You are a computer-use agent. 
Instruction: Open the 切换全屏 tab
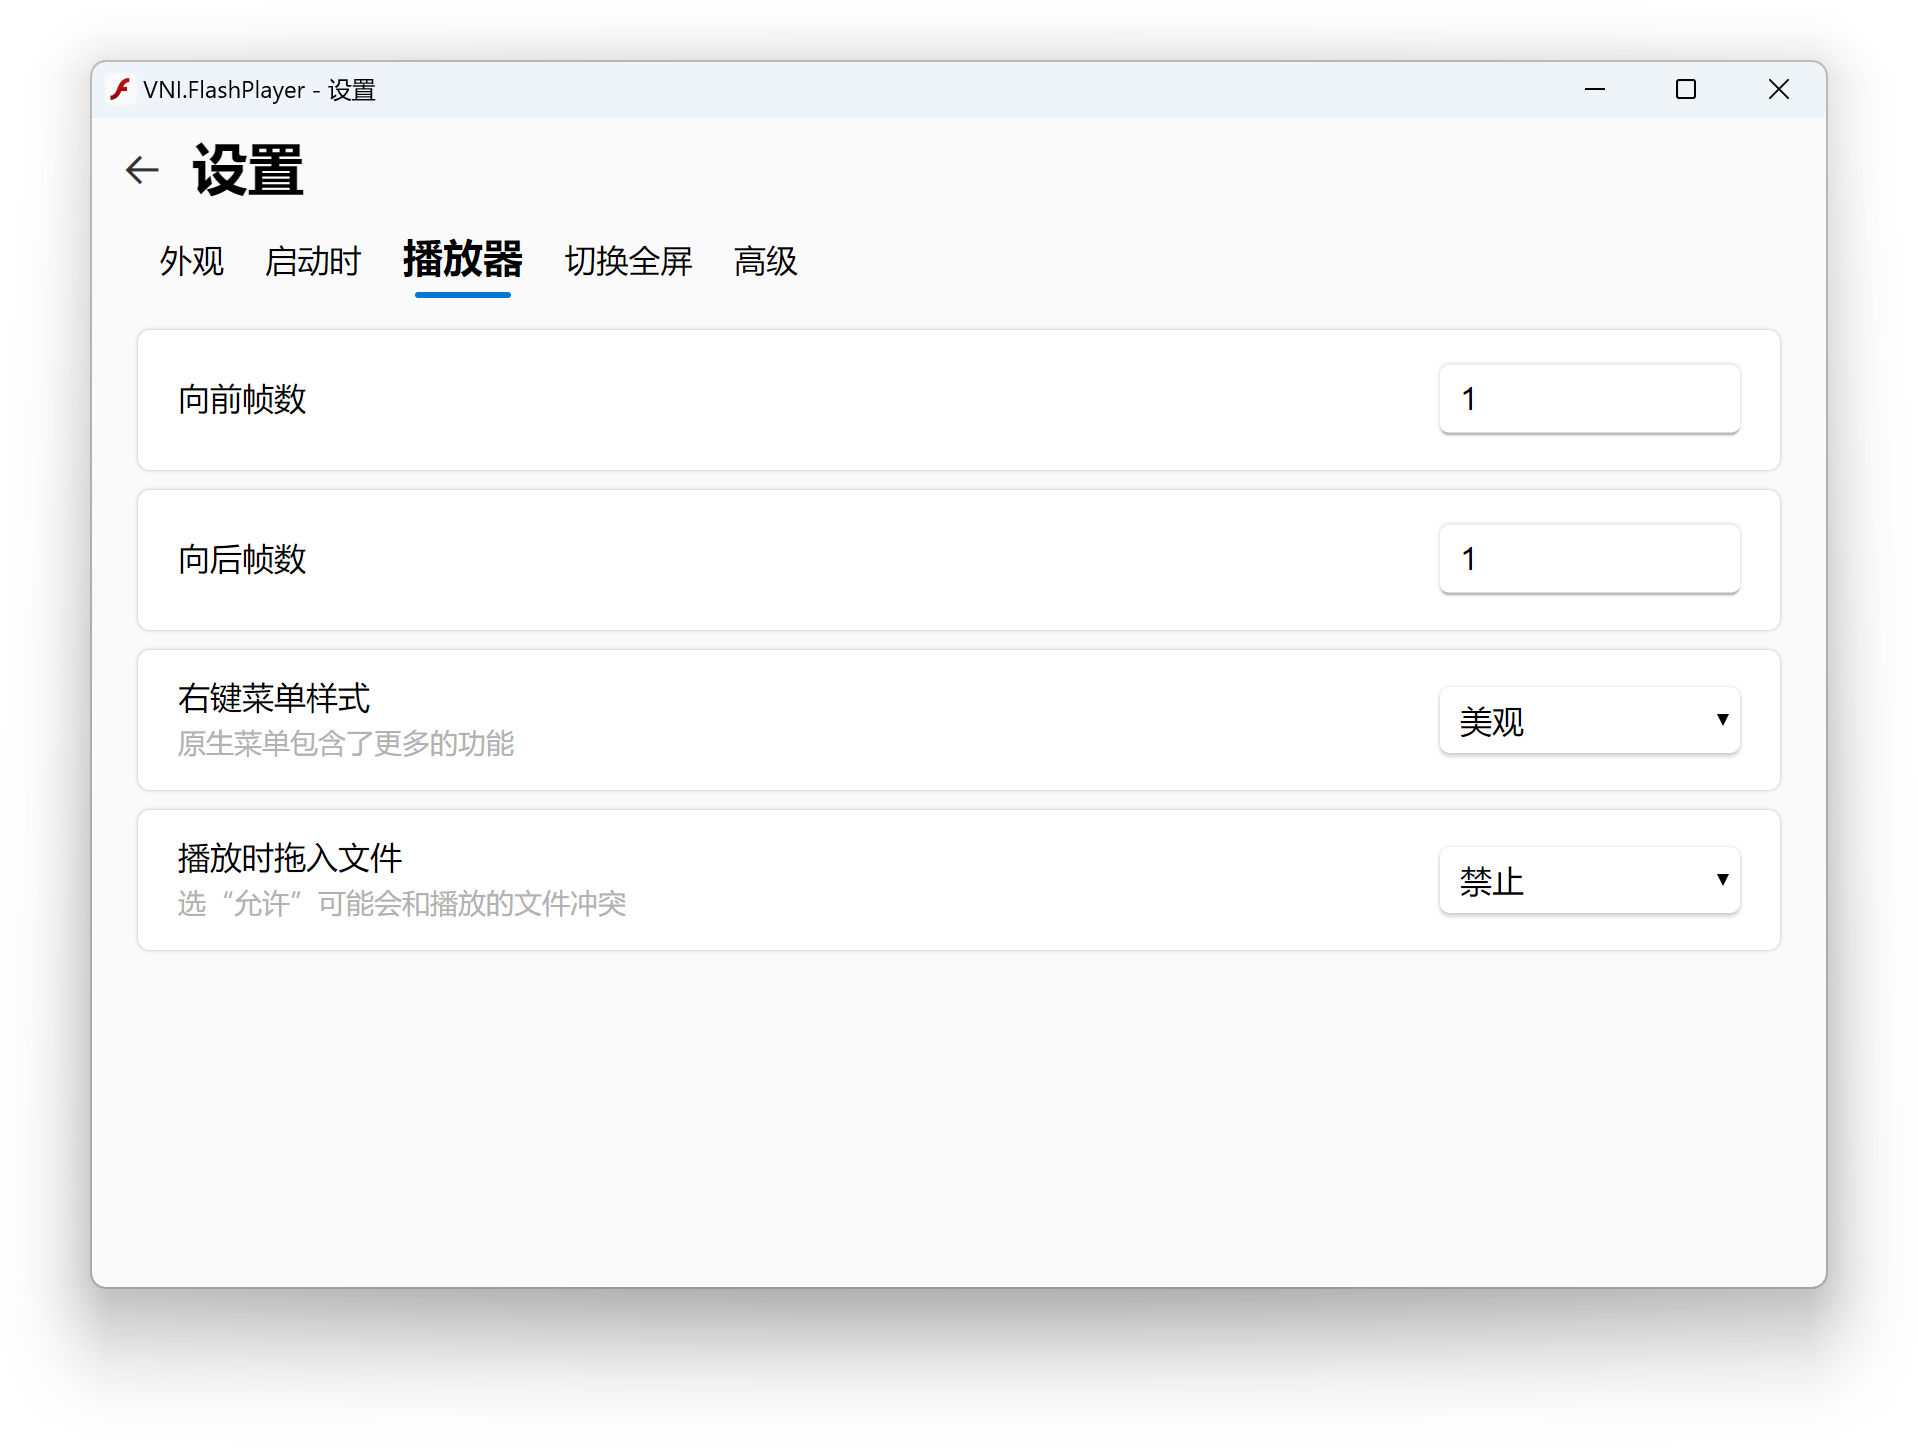629,261
